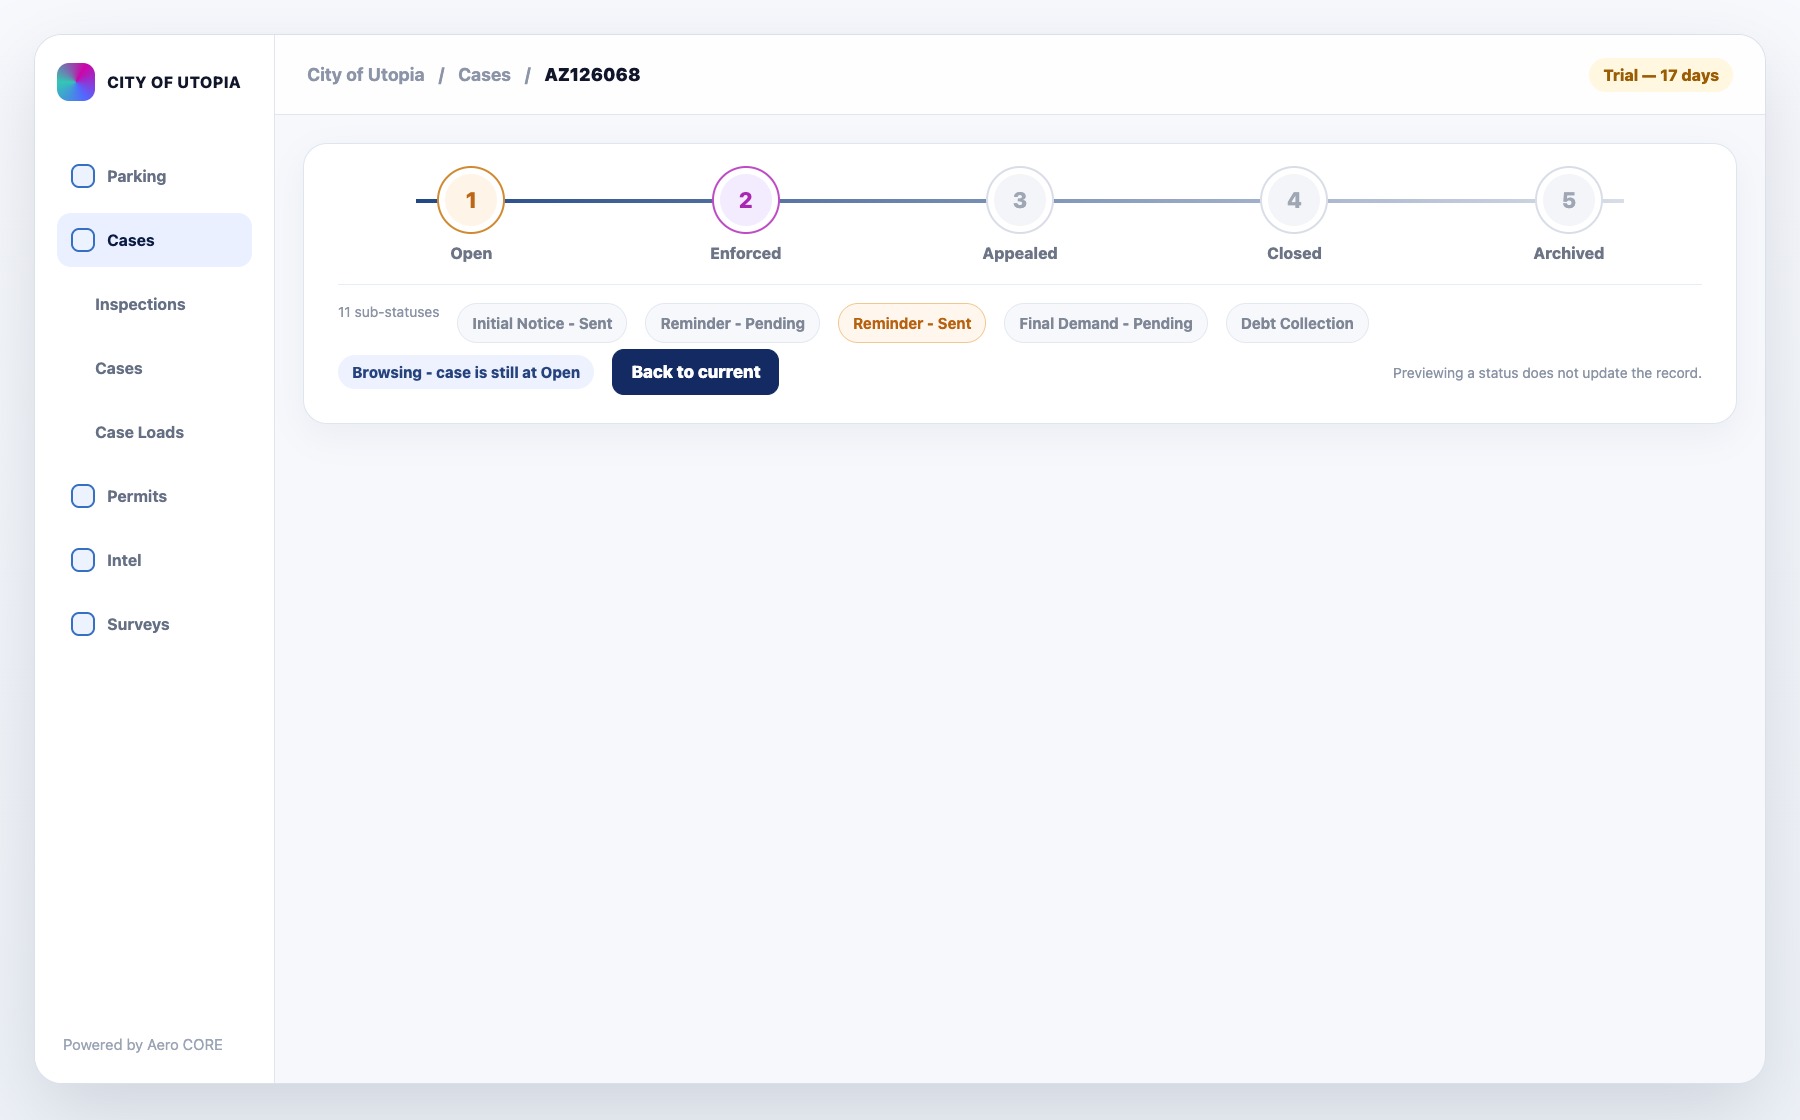Select the Reminder - Sent sub-status chip
1800x1120 pixels.
click(x=912, y=323)
